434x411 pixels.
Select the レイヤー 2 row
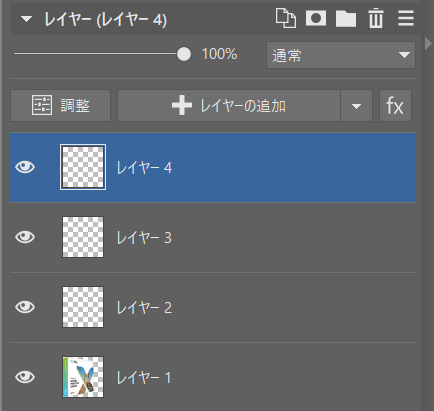tap(213, 307)
